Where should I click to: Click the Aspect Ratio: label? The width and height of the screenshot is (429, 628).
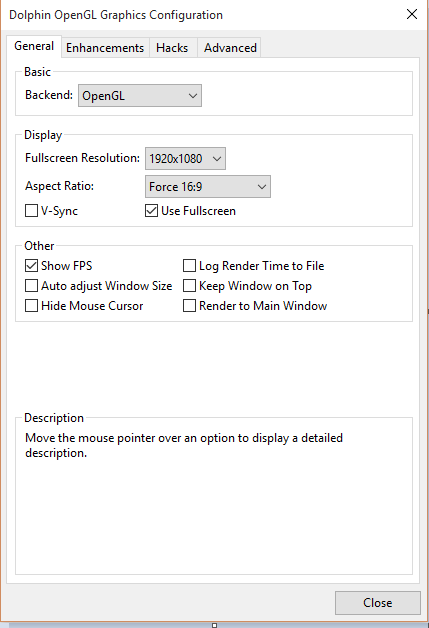(59, 186)
